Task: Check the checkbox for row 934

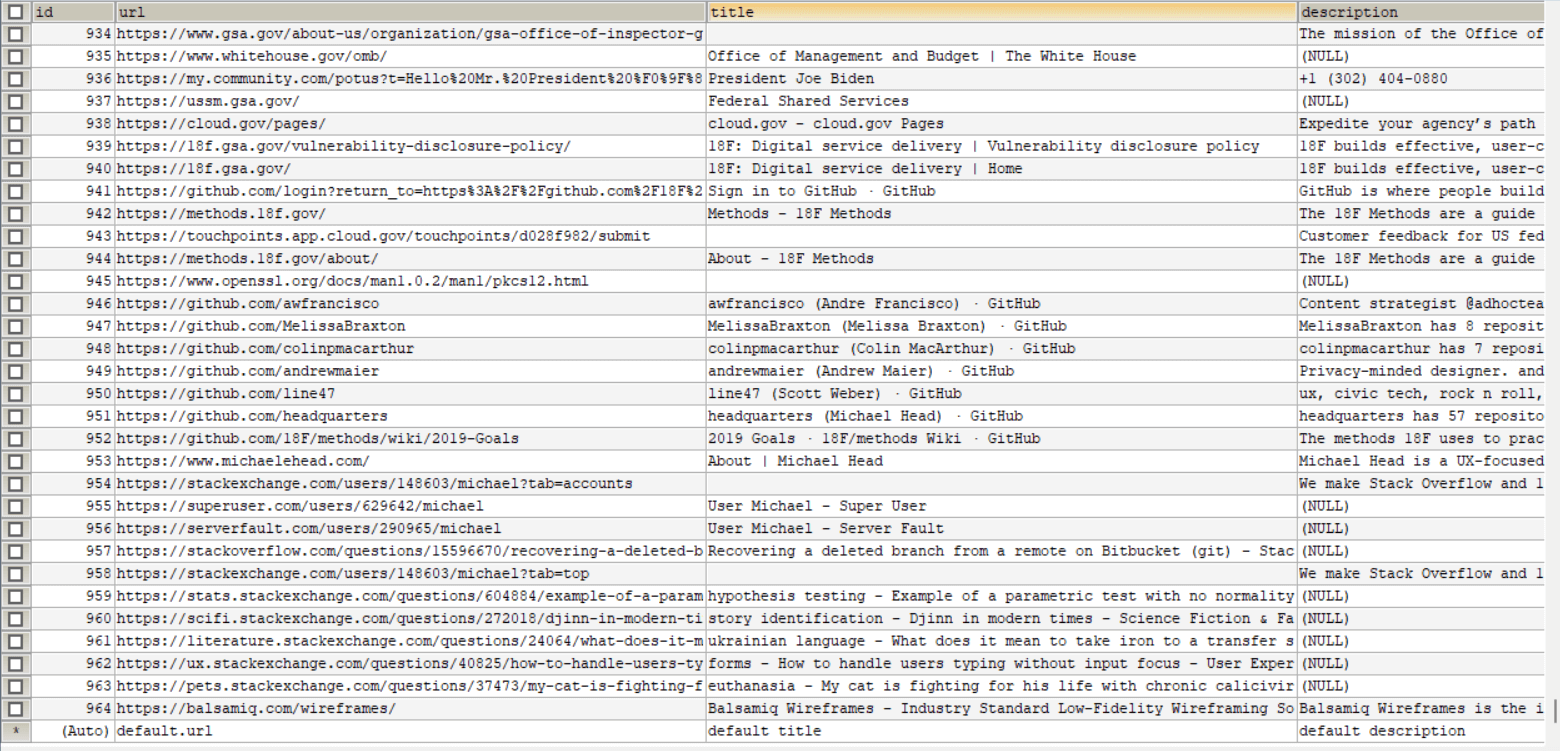Action: (x=15, y=34)
